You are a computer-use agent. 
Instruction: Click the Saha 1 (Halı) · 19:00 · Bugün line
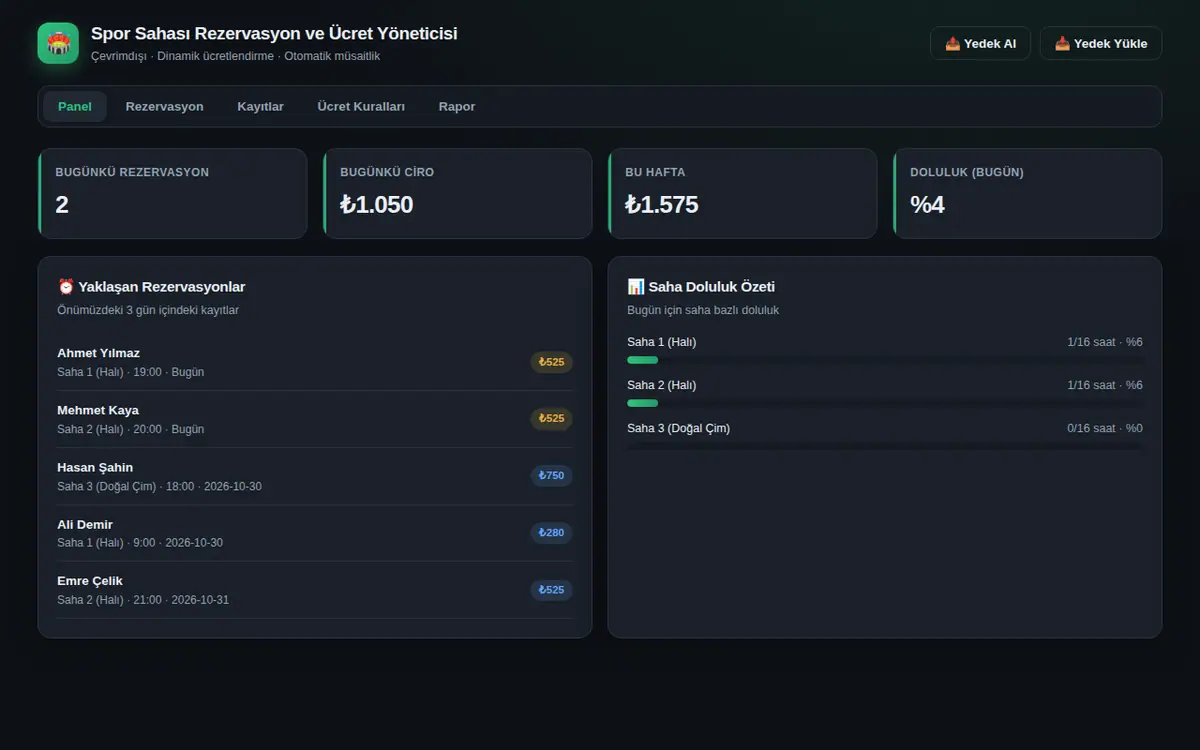pyautogui.click(x=130, y=372)
